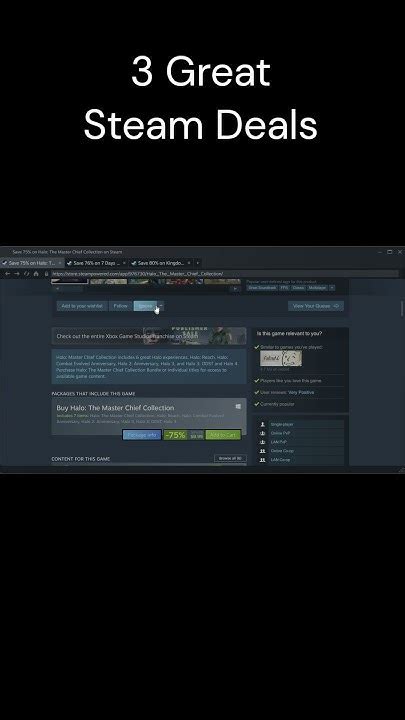Screen dimensions: 405x720
Task: Maximize the browser window
Action: coord(389,252)
